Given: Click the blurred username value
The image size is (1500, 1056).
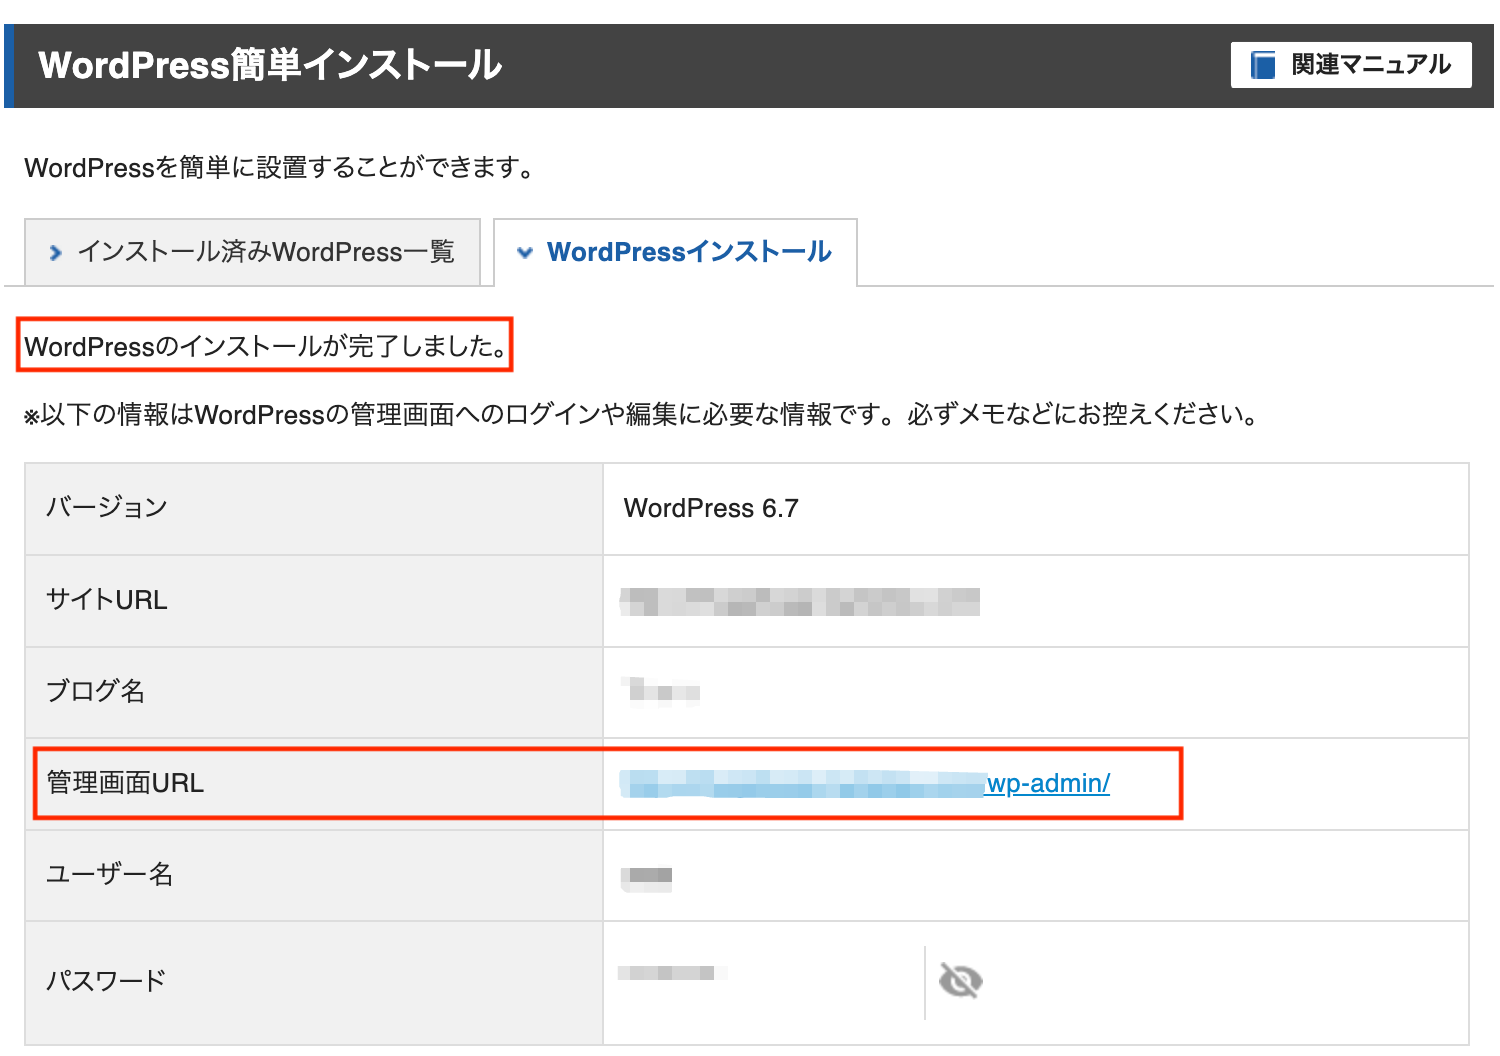Looking at the screenshot, I should (x=647, y=877).
